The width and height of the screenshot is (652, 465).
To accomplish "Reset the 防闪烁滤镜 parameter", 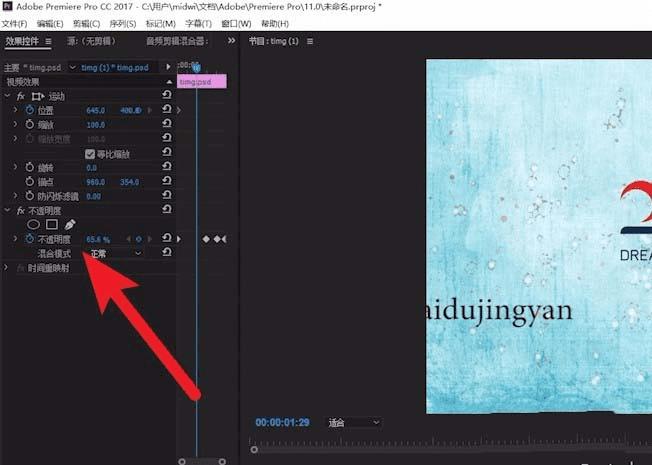I will click(167, 195).
